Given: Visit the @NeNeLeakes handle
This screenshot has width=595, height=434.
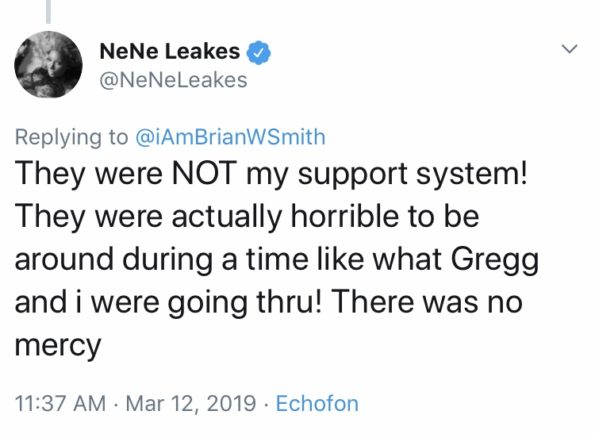Looking at the screenshot, I should tap(173, 80).
